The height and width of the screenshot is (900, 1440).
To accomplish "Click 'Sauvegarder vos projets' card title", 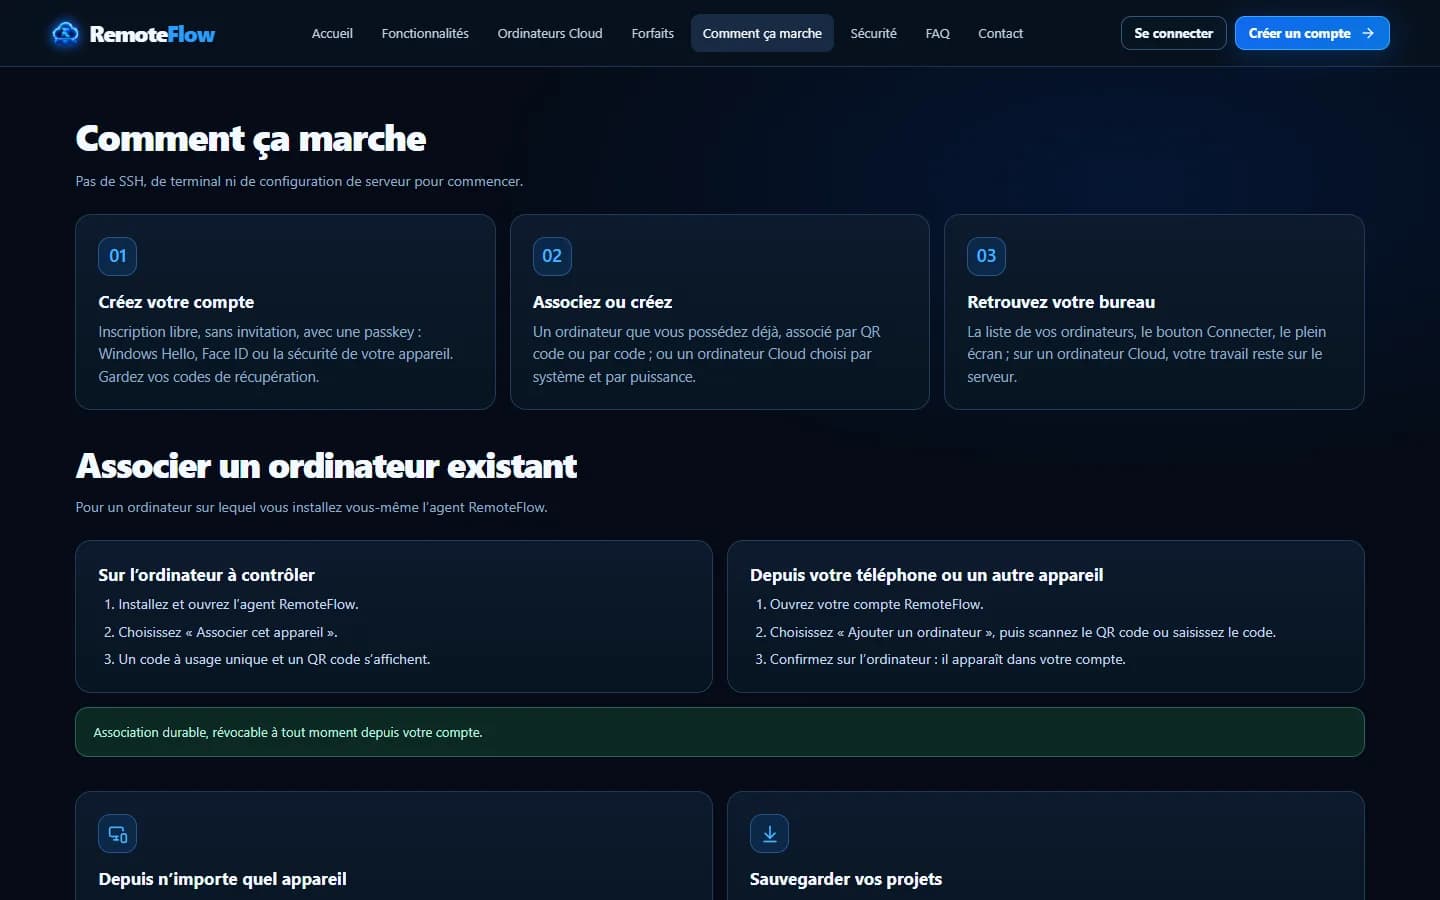I will (846, 879).
